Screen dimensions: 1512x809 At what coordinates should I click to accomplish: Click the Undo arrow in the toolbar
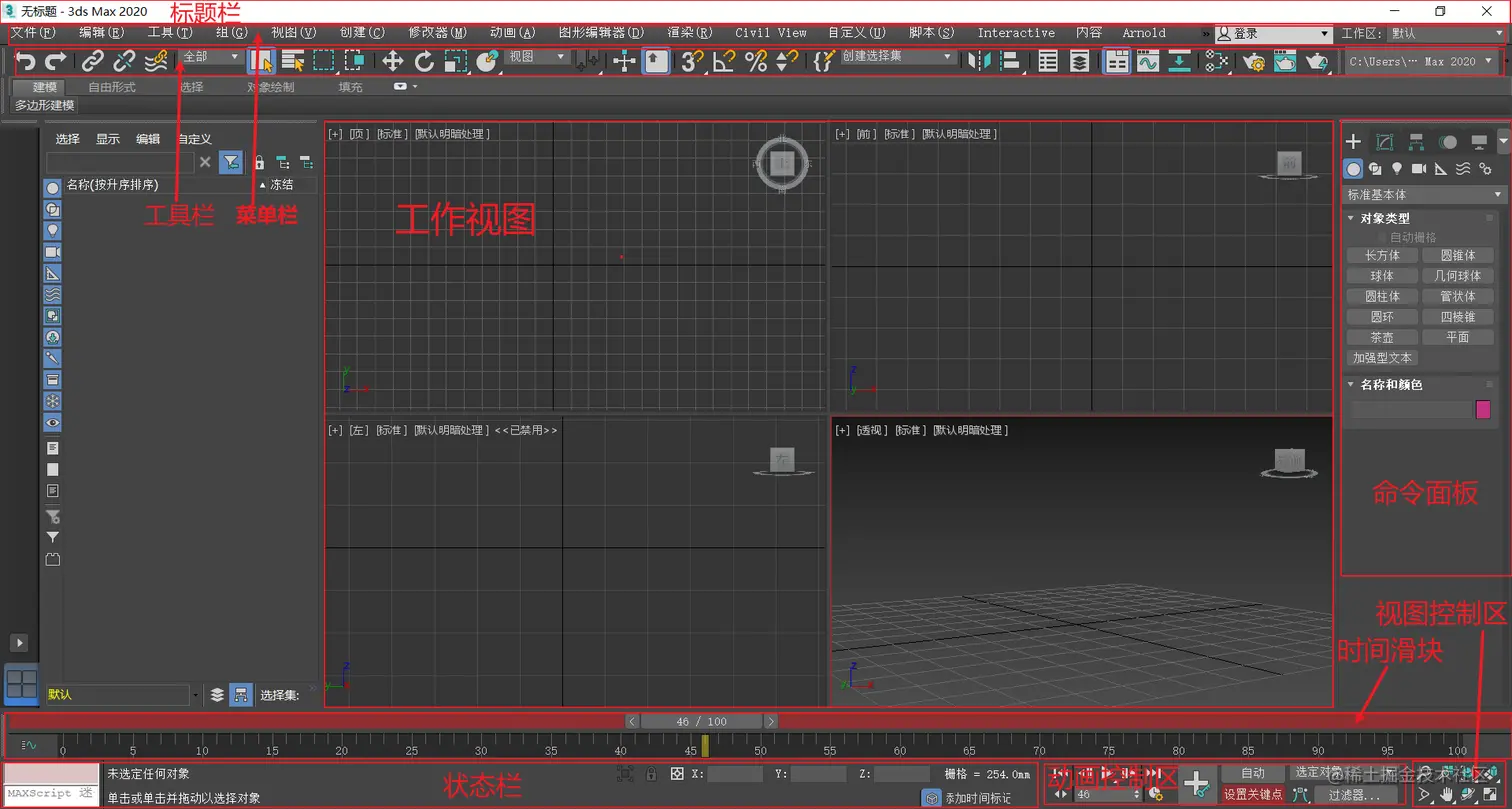[25, 62]
